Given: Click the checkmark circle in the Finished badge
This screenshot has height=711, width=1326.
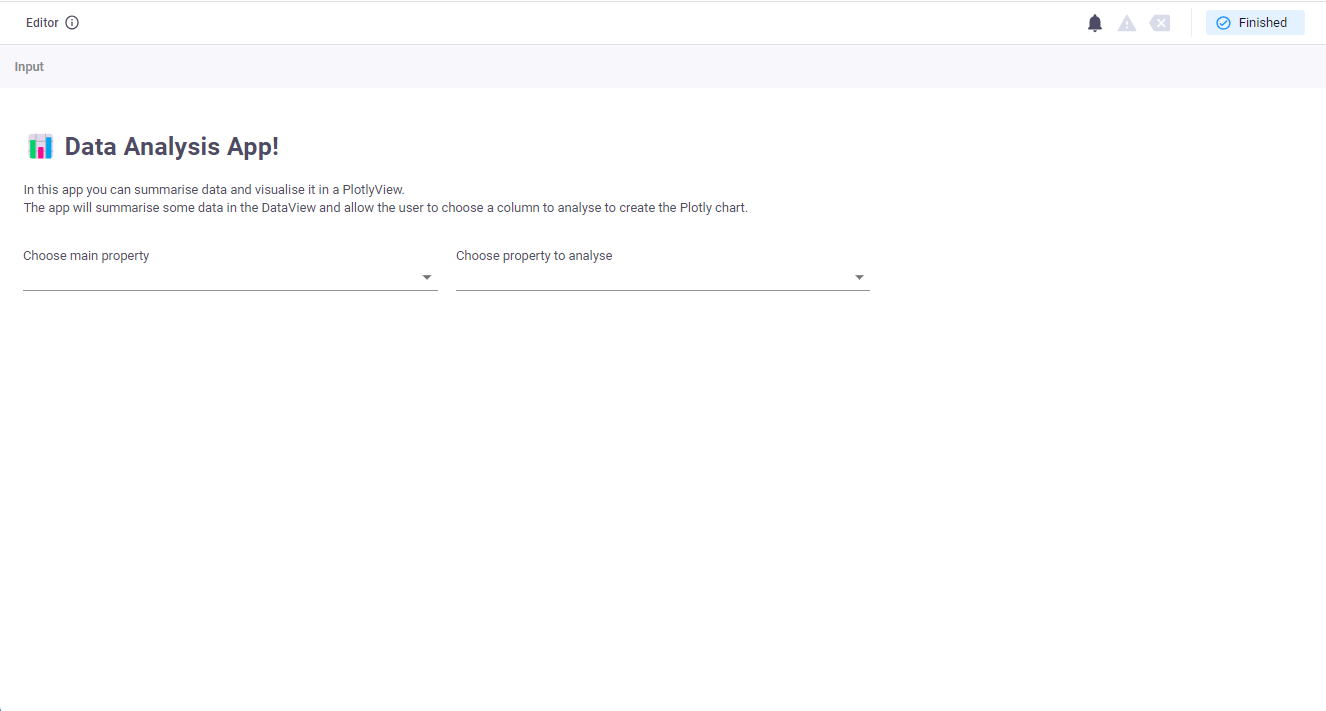Looking at the screenshot, I should coord(1223,23).
